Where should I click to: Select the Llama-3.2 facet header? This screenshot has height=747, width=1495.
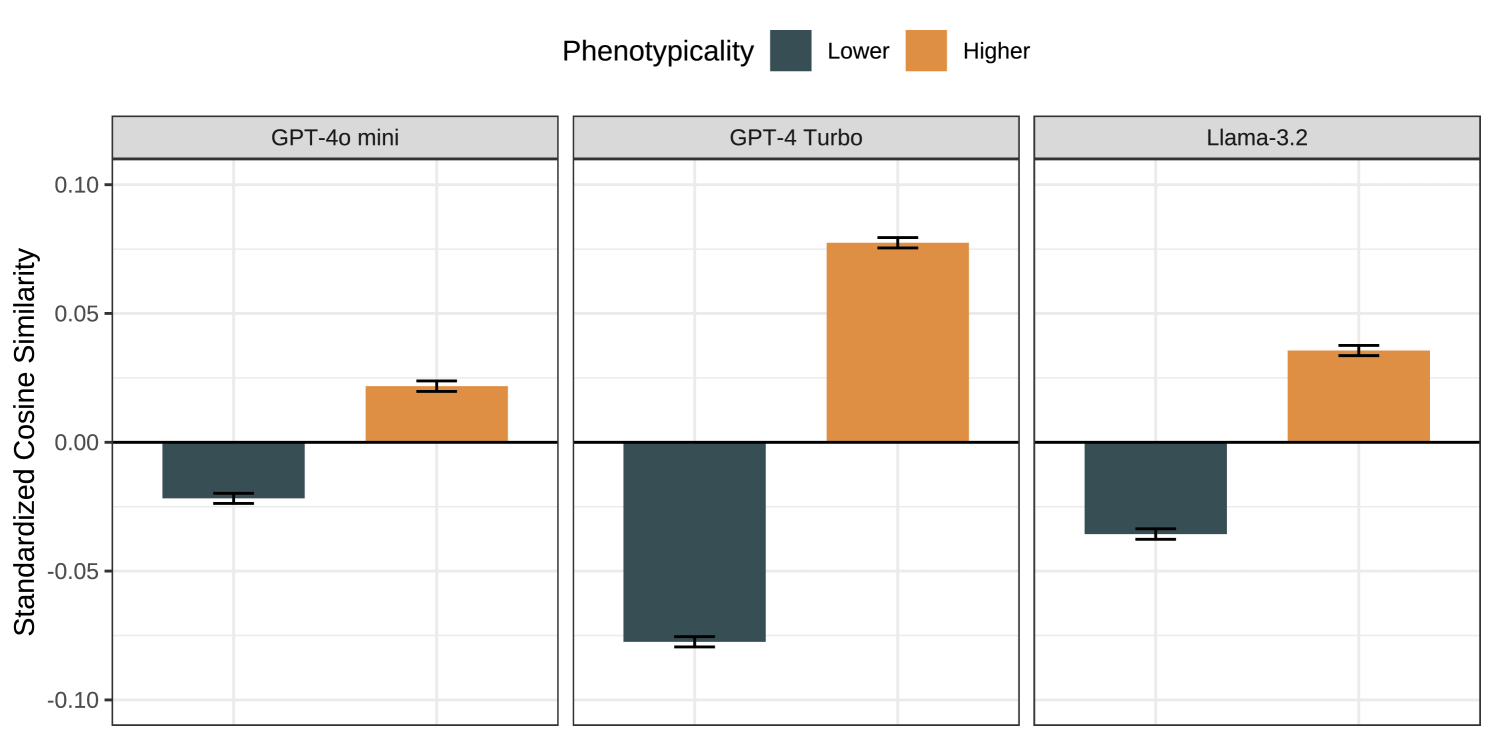pos(1257,138)
